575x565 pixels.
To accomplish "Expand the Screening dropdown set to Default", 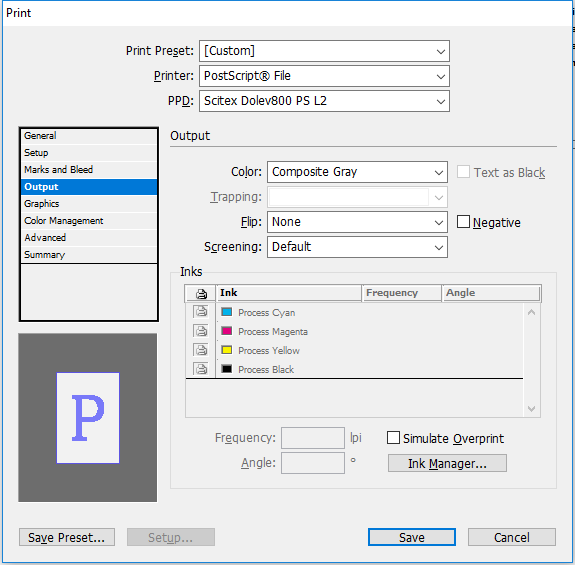I will [x=357, y=247].
